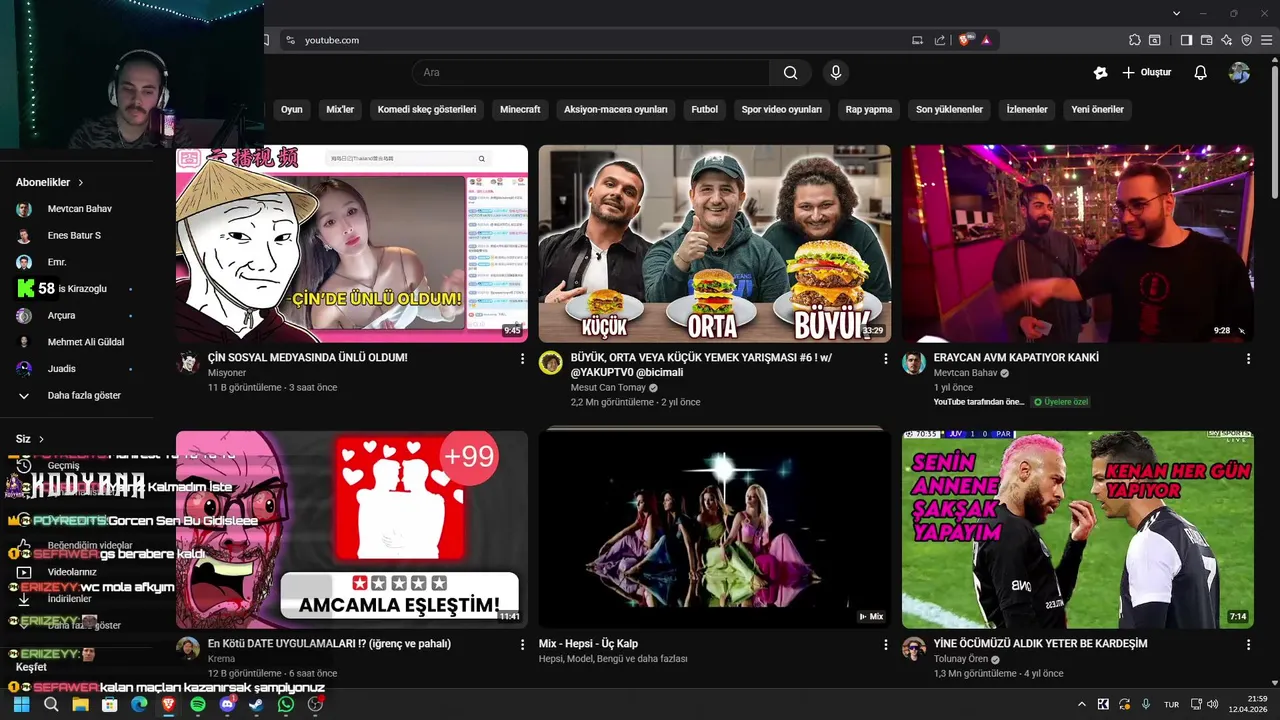
Task: Click the star-shaped icon left of Oluştur
Action: (1100, 72)
